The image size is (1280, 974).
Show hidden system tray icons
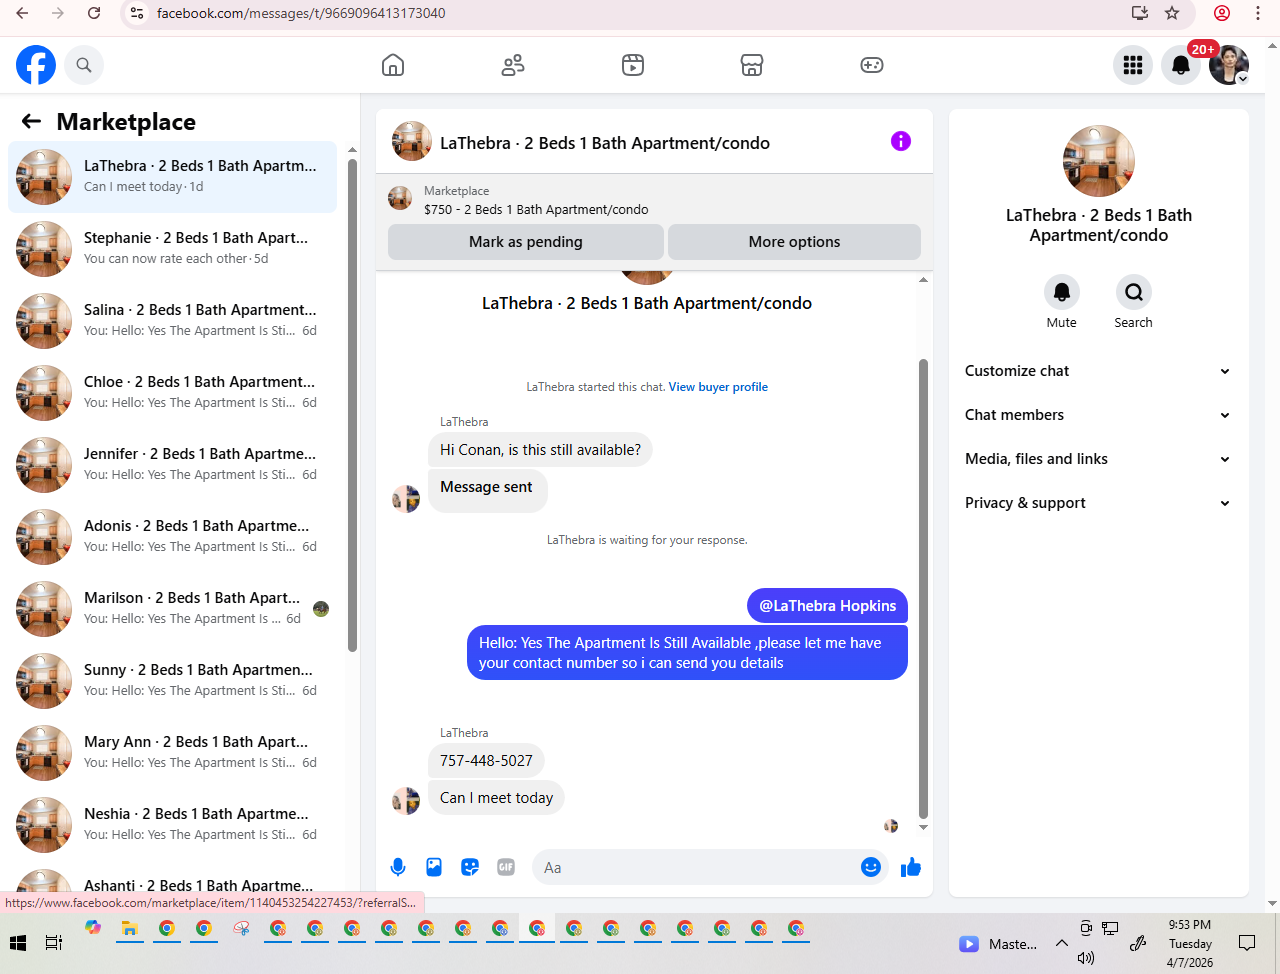coord(1062,943)
